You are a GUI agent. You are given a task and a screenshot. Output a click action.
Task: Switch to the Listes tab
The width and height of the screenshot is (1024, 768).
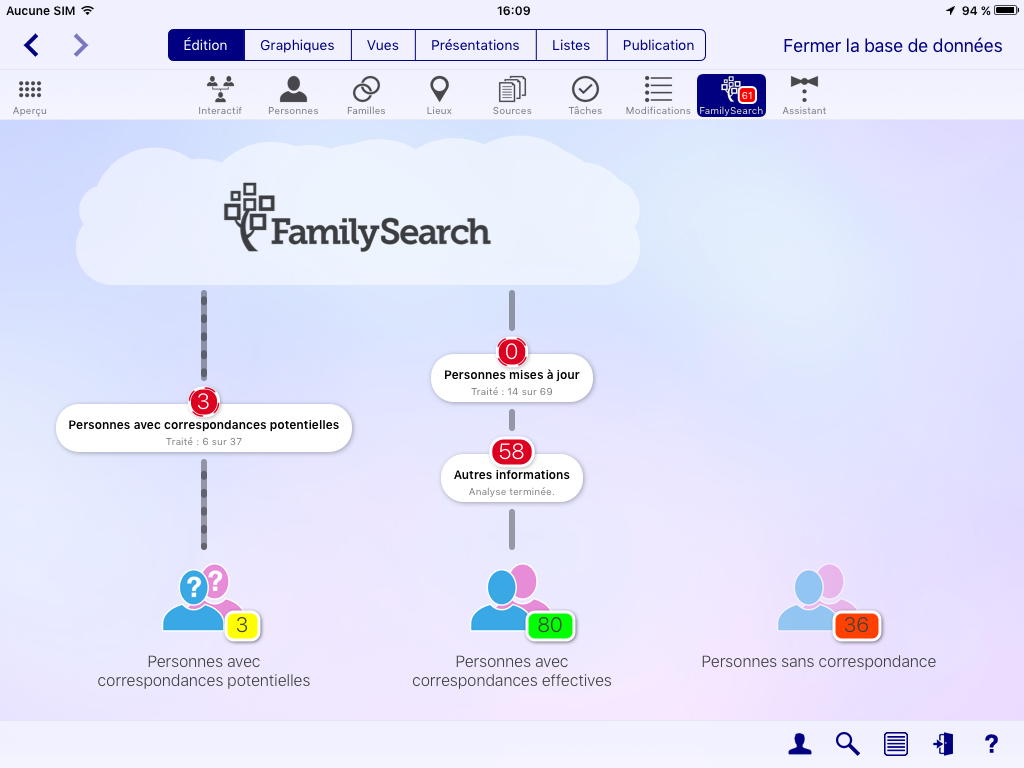tap(571, 45)
